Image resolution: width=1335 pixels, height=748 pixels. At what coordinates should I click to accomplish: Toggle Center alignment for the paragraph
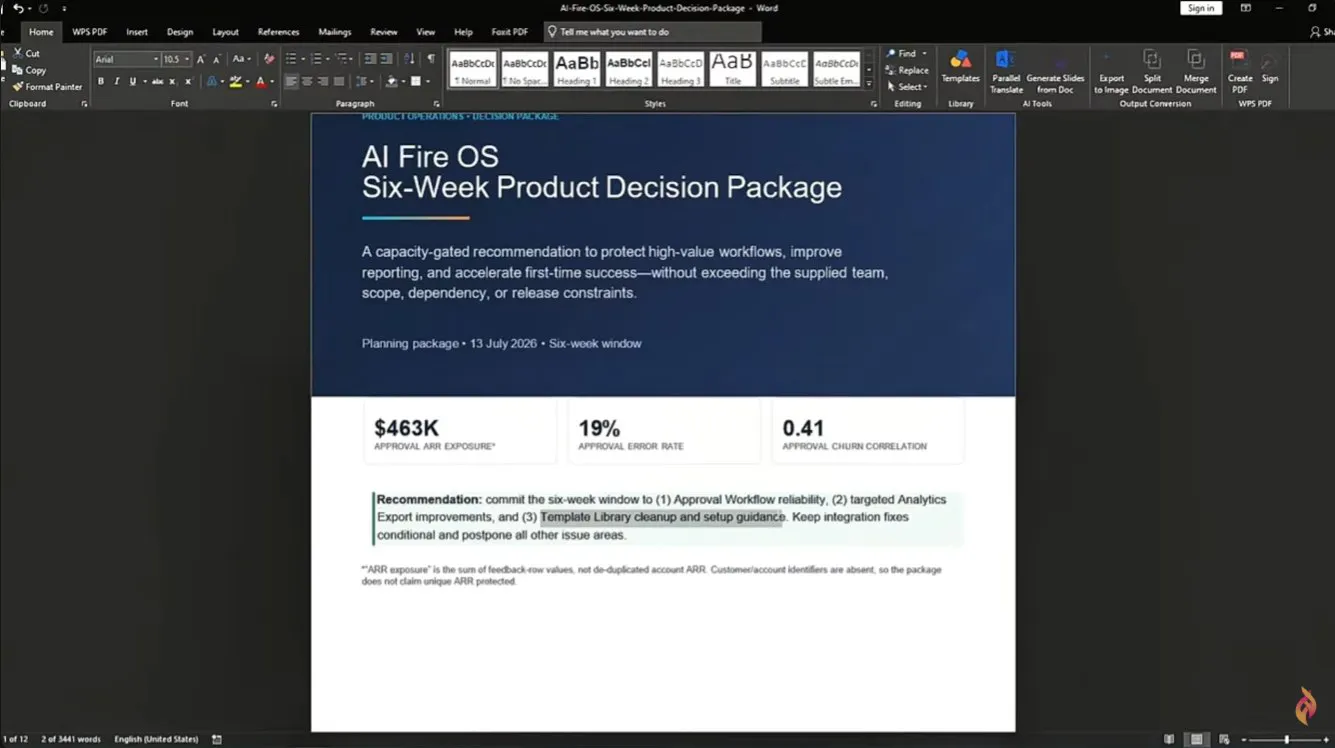pyautogui.click(x=307, y=81)
